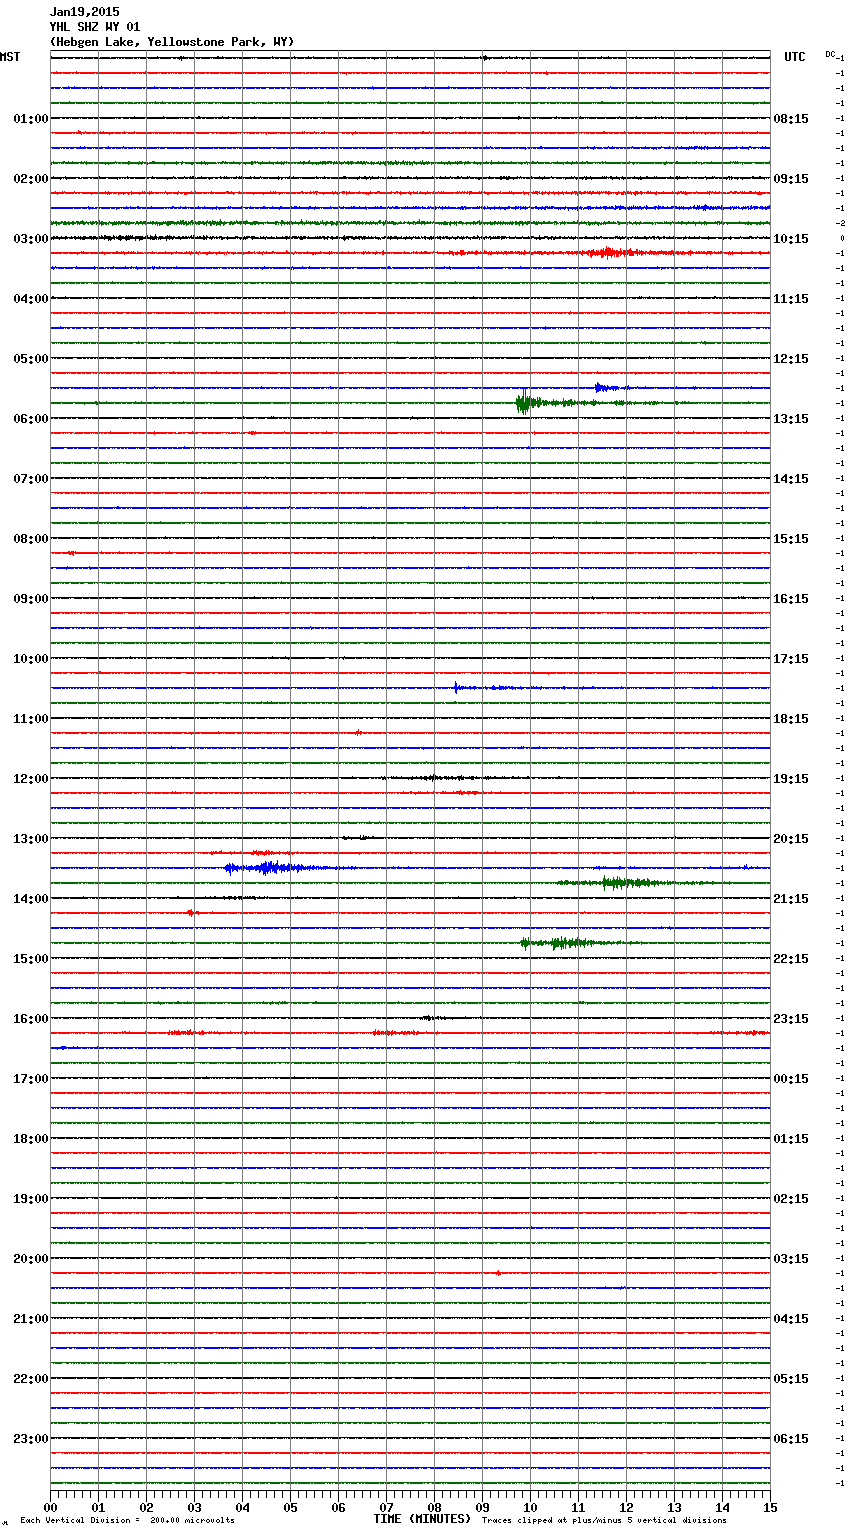Click the red burst on the 03:15 trace
This screenshot has width=850, height=1534.
pos(608,253)
